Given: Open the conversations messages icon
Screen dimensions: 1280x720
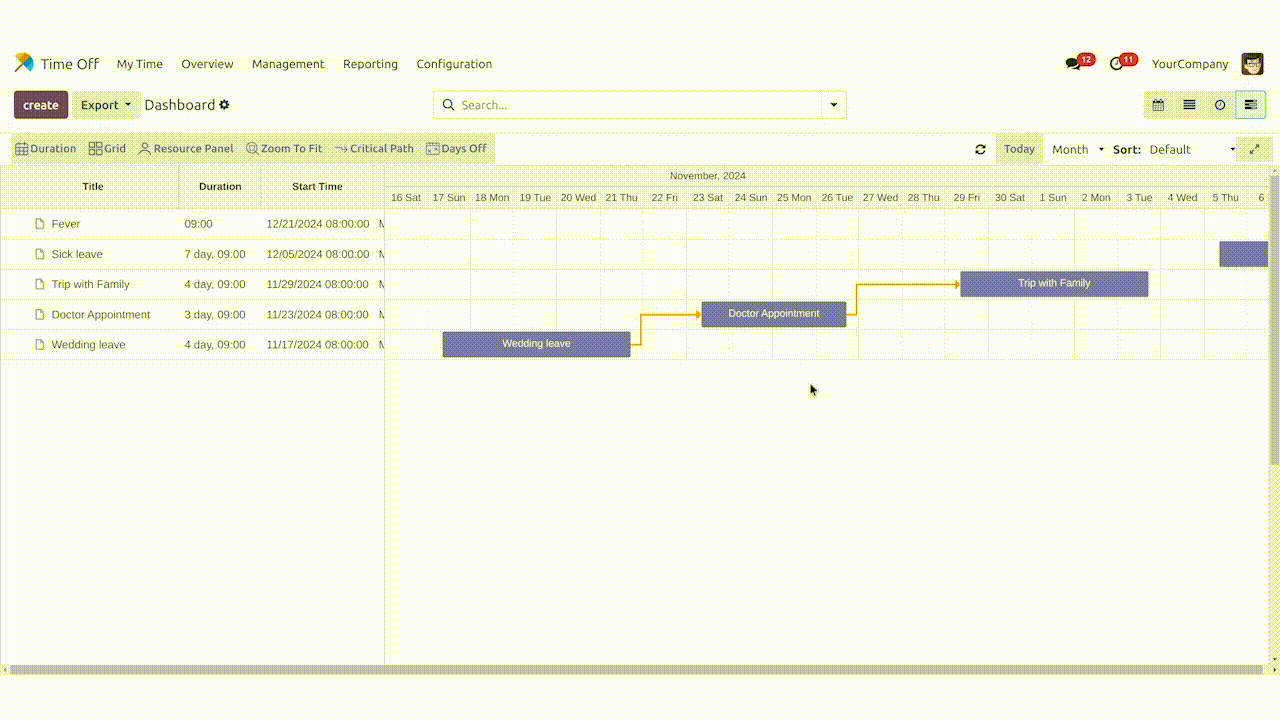Looking at the screenshot, I should tap(1073, 64).
